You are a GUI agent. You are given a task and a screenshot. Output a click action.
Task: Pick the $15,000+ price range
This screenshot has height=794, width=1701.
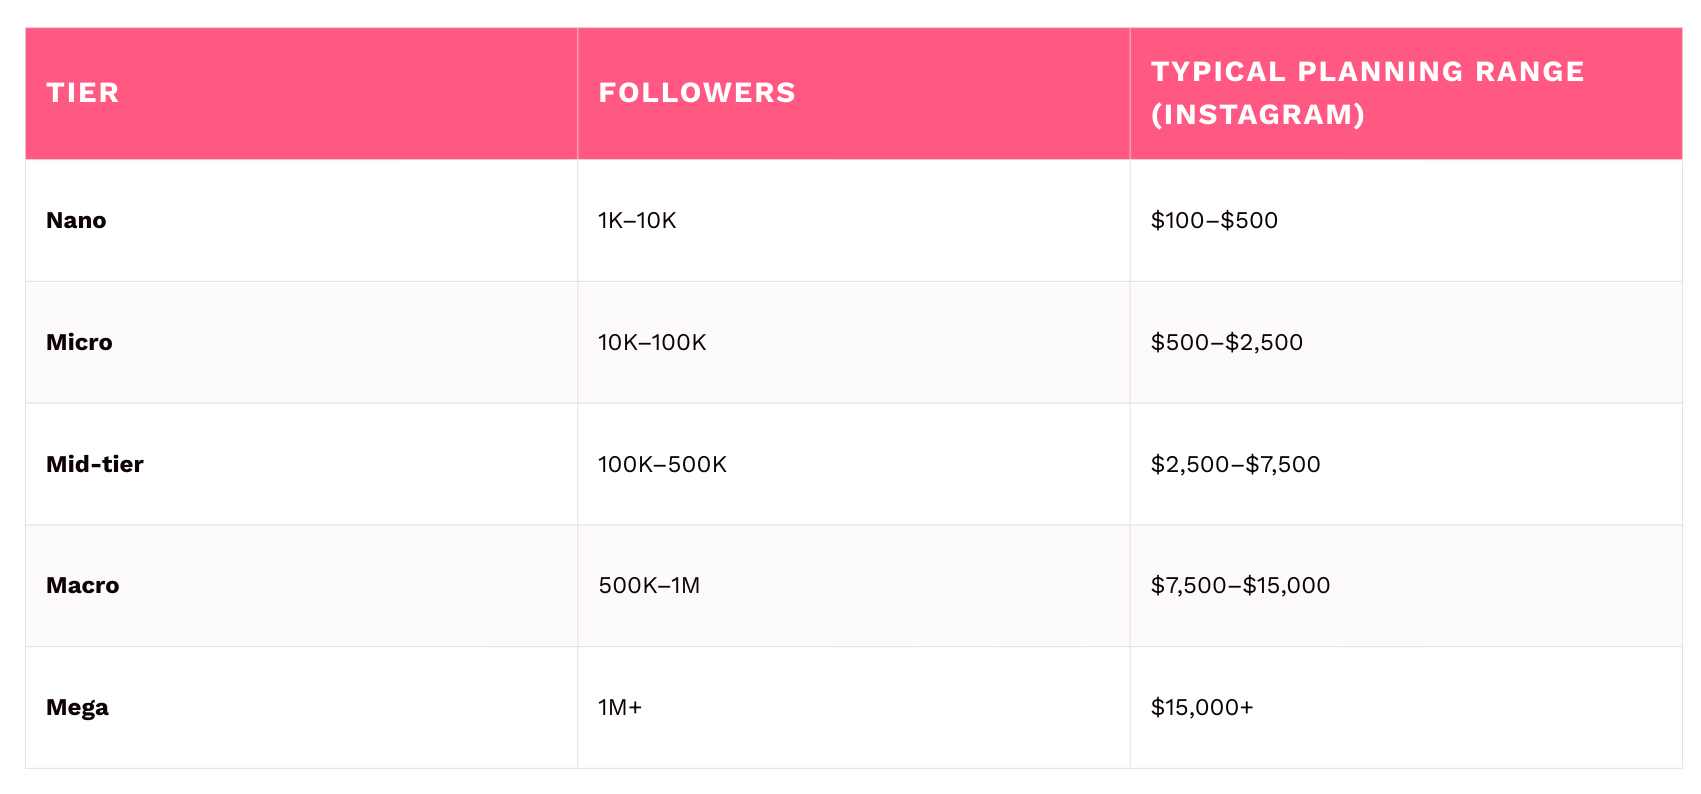tap(1202, 707)
